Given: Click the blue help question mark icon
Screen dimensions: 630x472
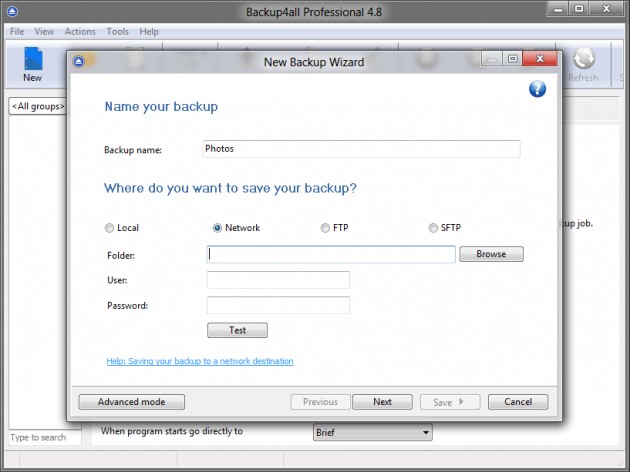Looking at the screenshot, I should click(x=537, y=89).
